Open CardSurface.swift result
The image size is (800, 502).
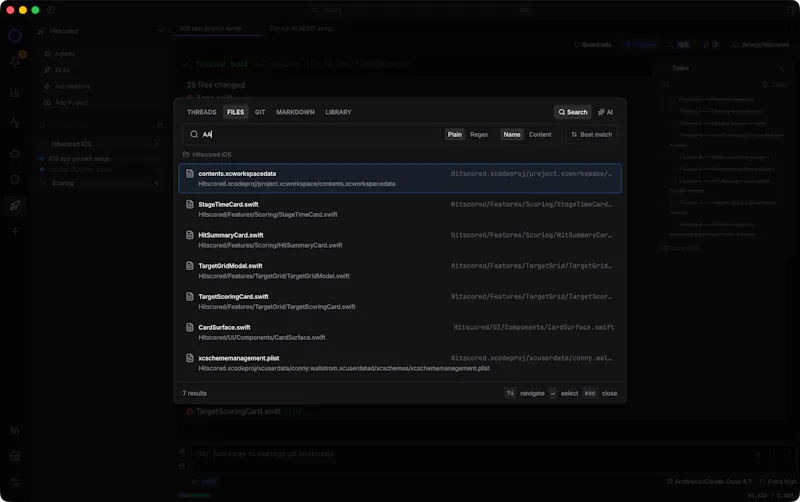click(x=400, y=332)
